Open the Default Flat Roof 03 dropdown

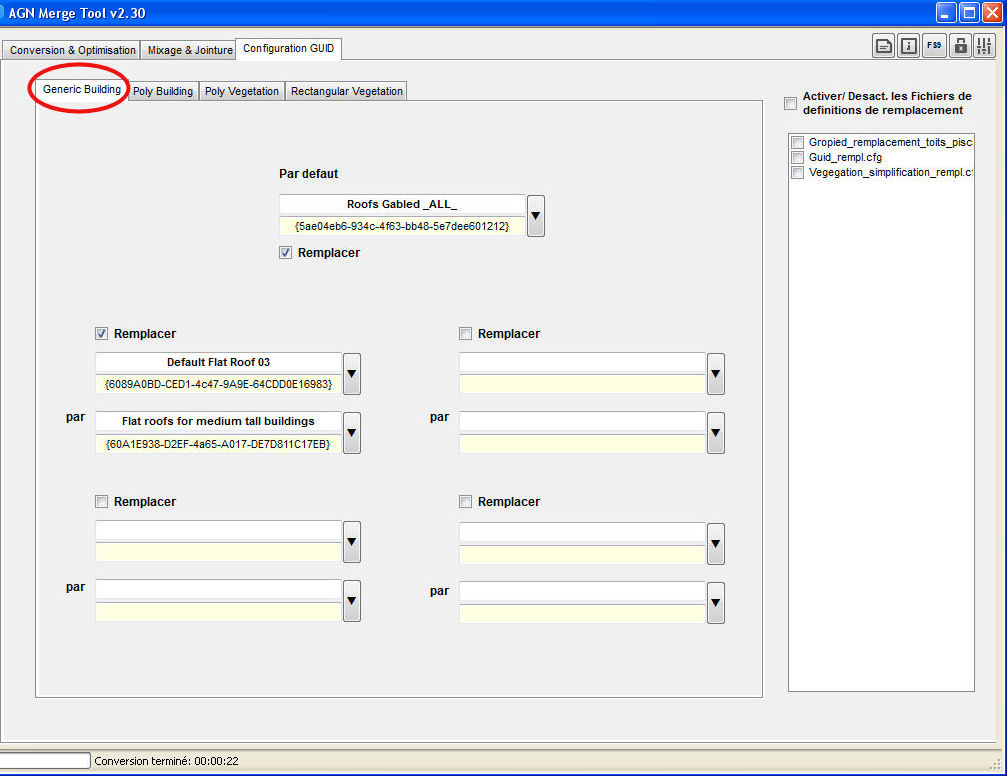point(352,374)
